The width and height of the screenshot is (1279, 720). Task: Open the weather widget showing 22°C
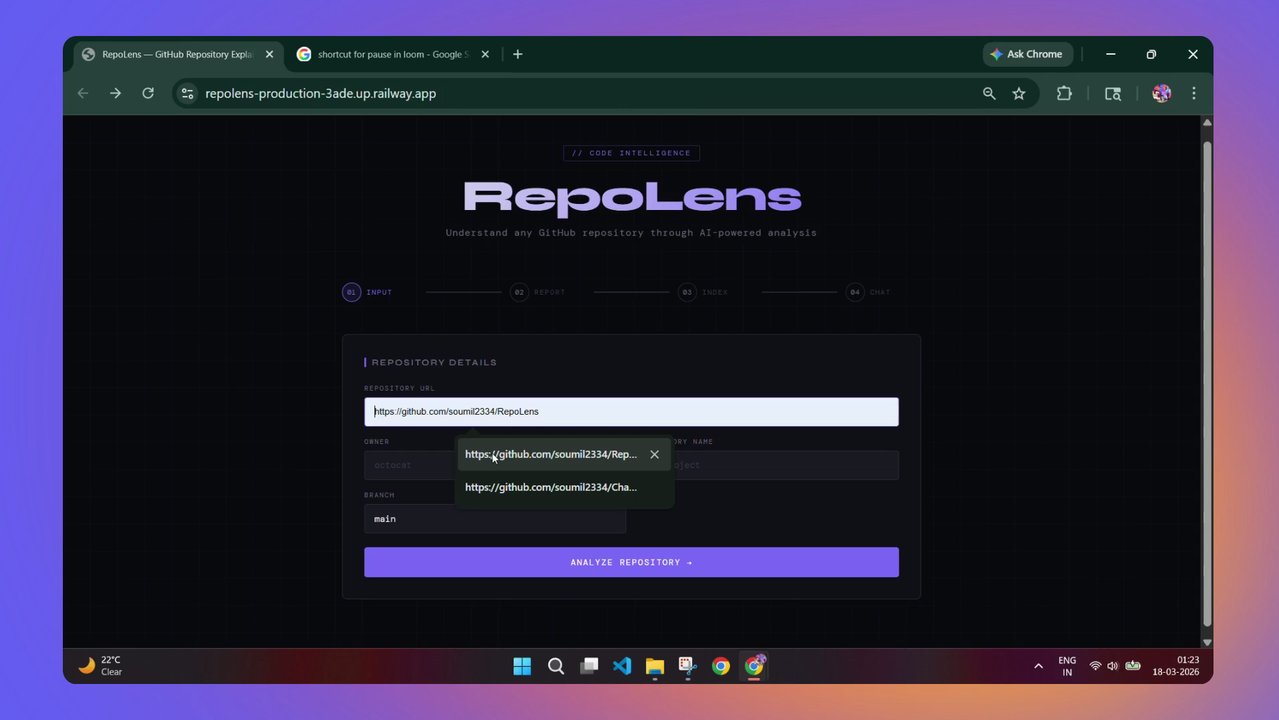100,666
